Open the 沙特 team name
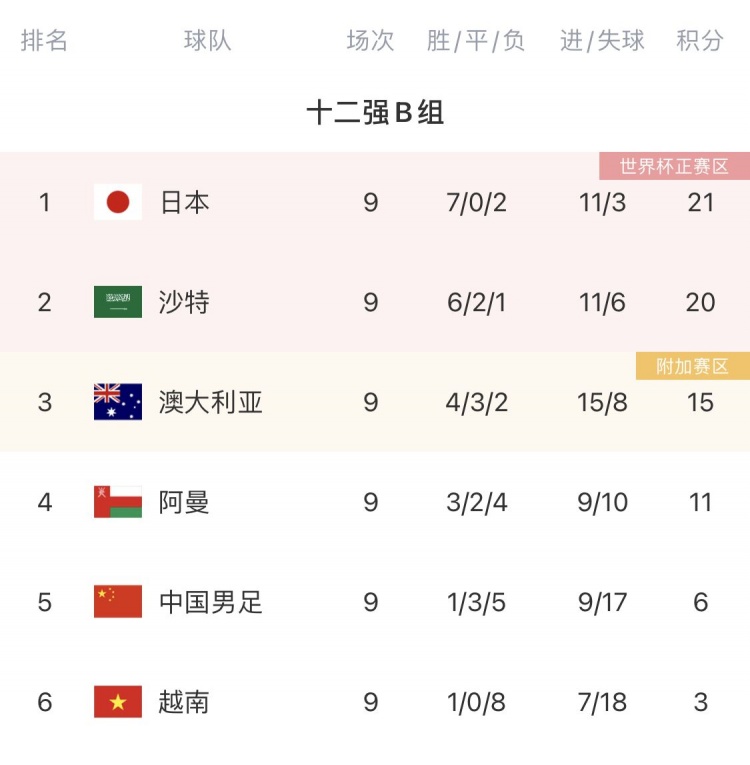Screen dimensions: 750x765 [x=184, y=302]
